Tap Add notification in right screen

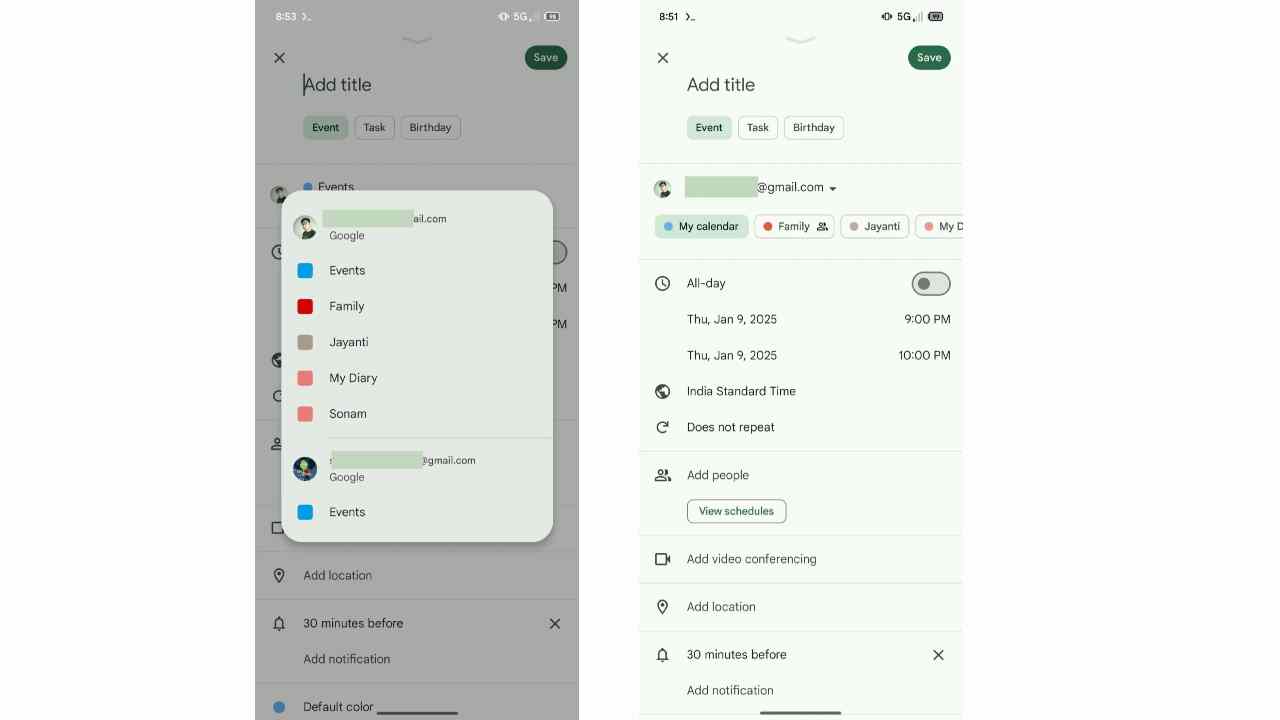[730, 690]
